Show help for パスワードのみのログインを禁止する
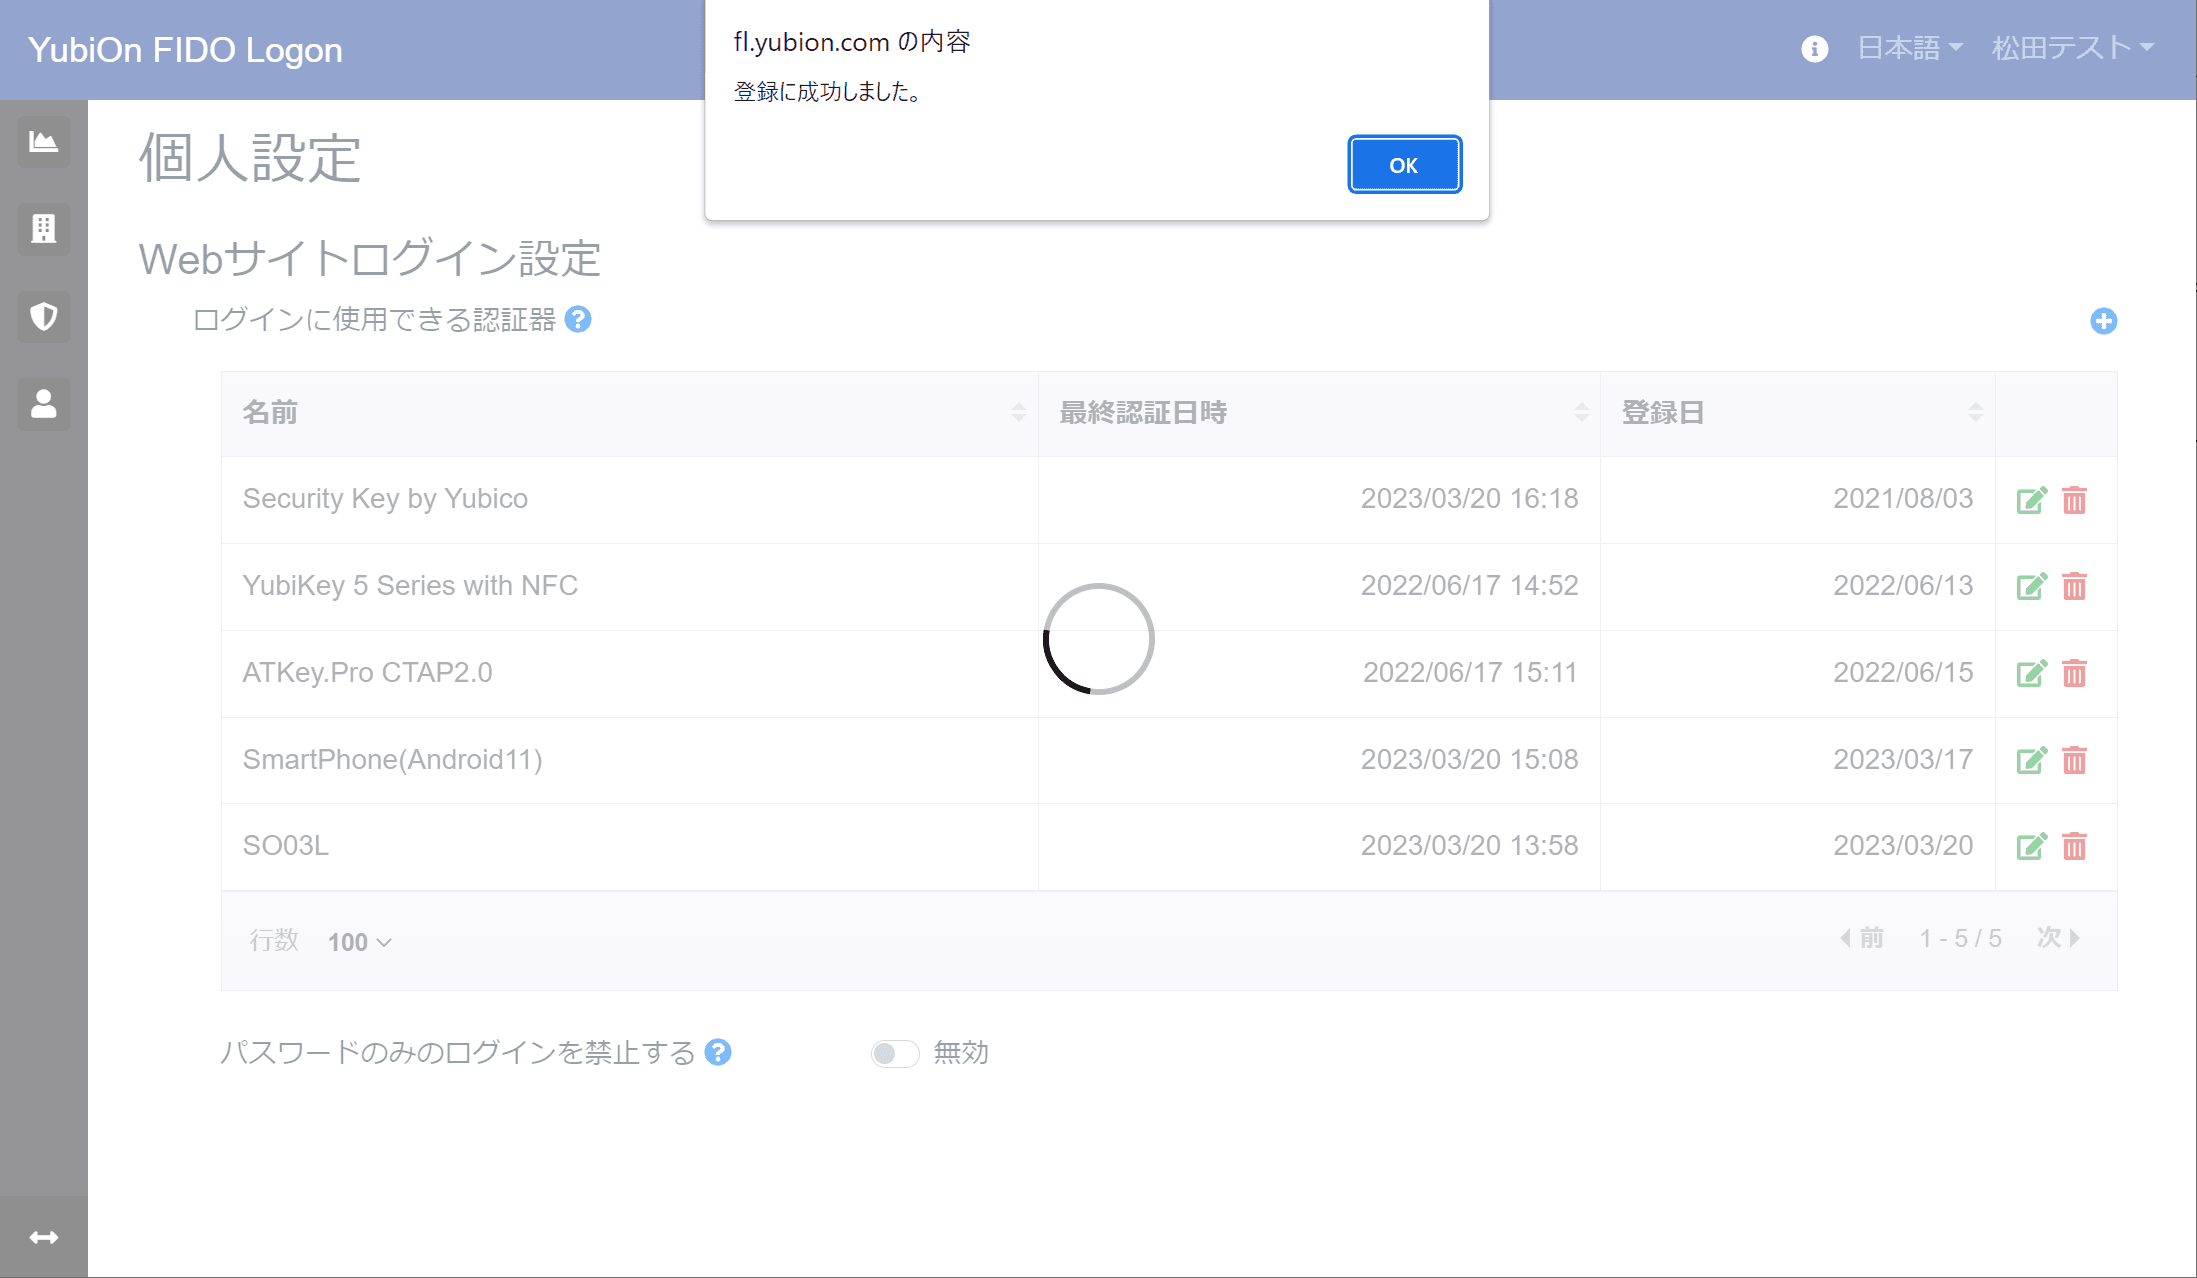This screenshot has height=1278, width=2197. click(718, 1052)
